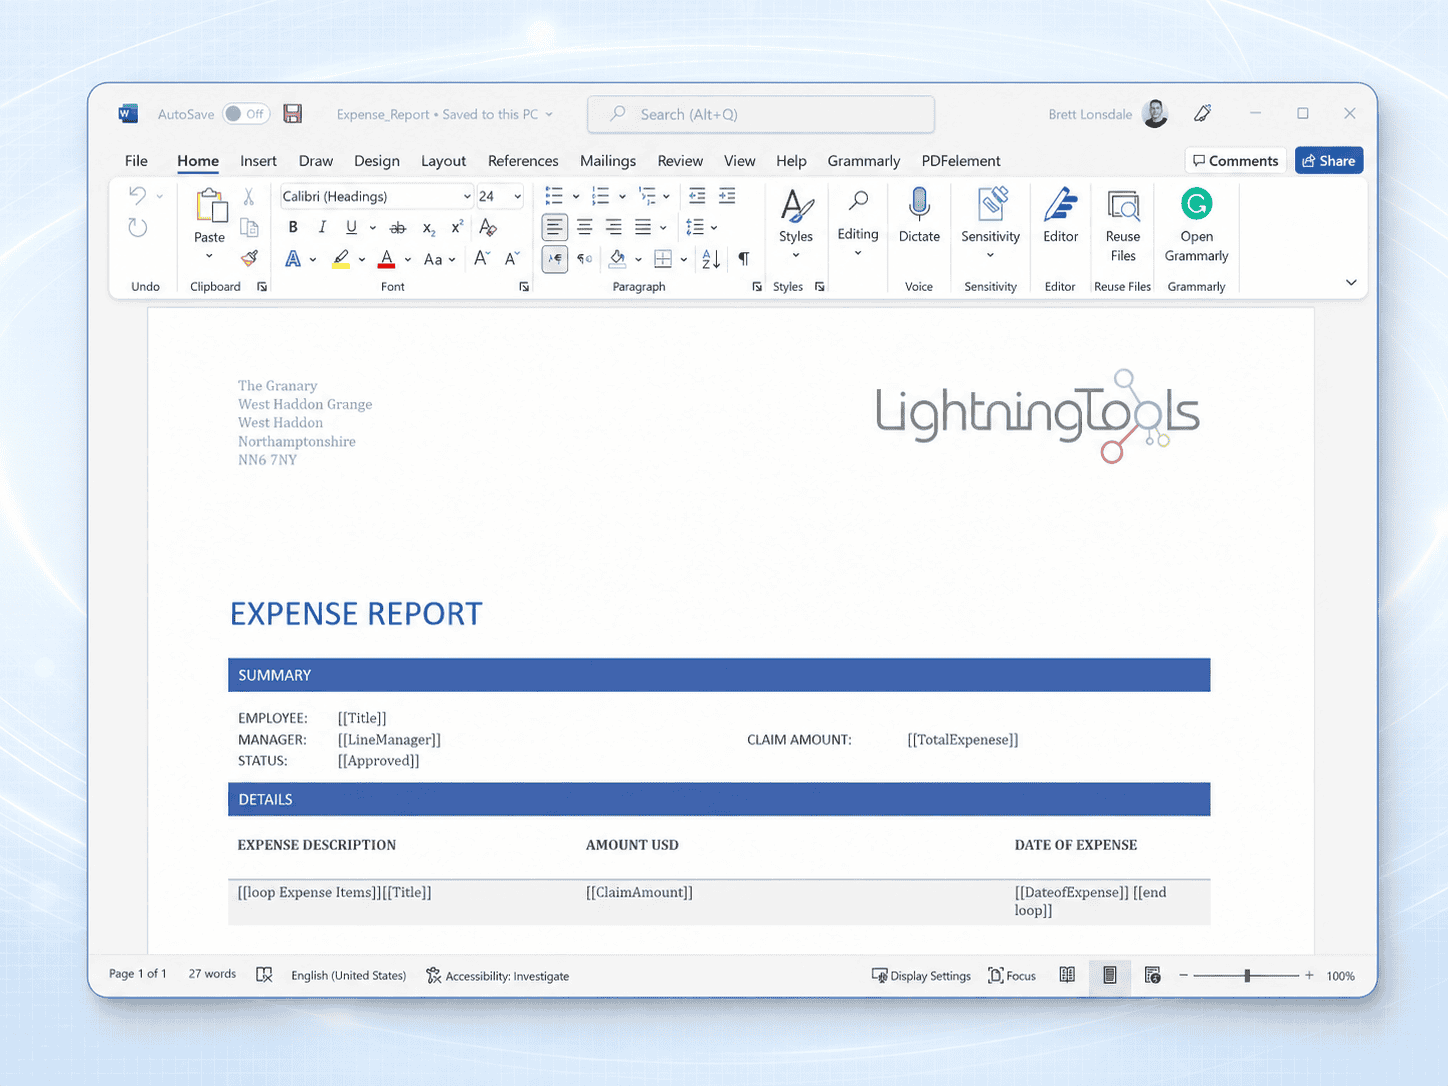Toggle the Align Left button

tap(554, 227)
